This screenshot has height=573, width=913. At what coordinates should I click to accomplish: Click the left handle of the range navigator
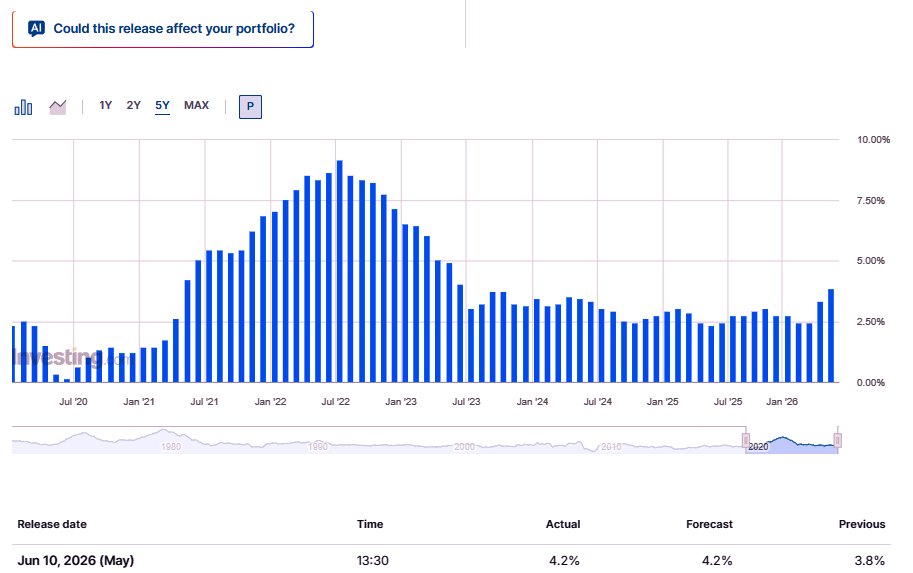[x=745, y=440]
